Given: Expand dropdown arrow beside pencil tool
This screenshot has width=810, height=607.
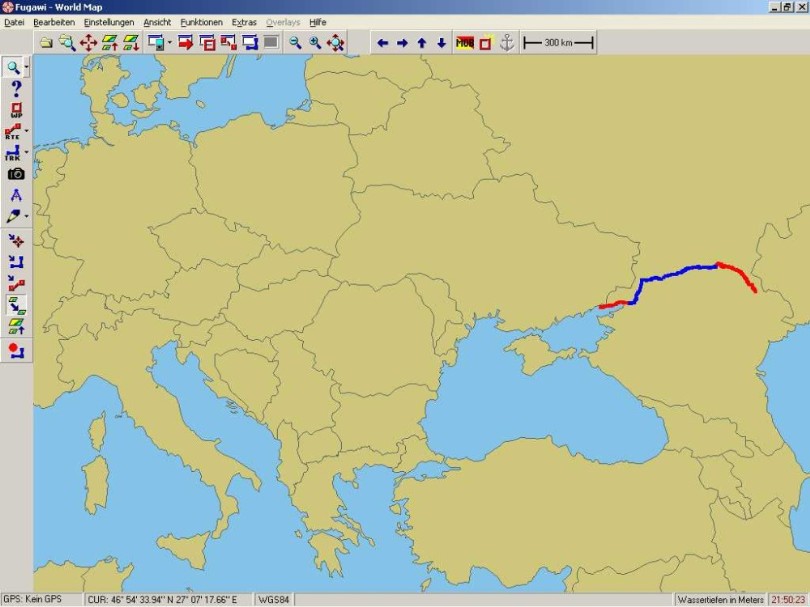Looking at the screenshot, I should click(27, 216).
